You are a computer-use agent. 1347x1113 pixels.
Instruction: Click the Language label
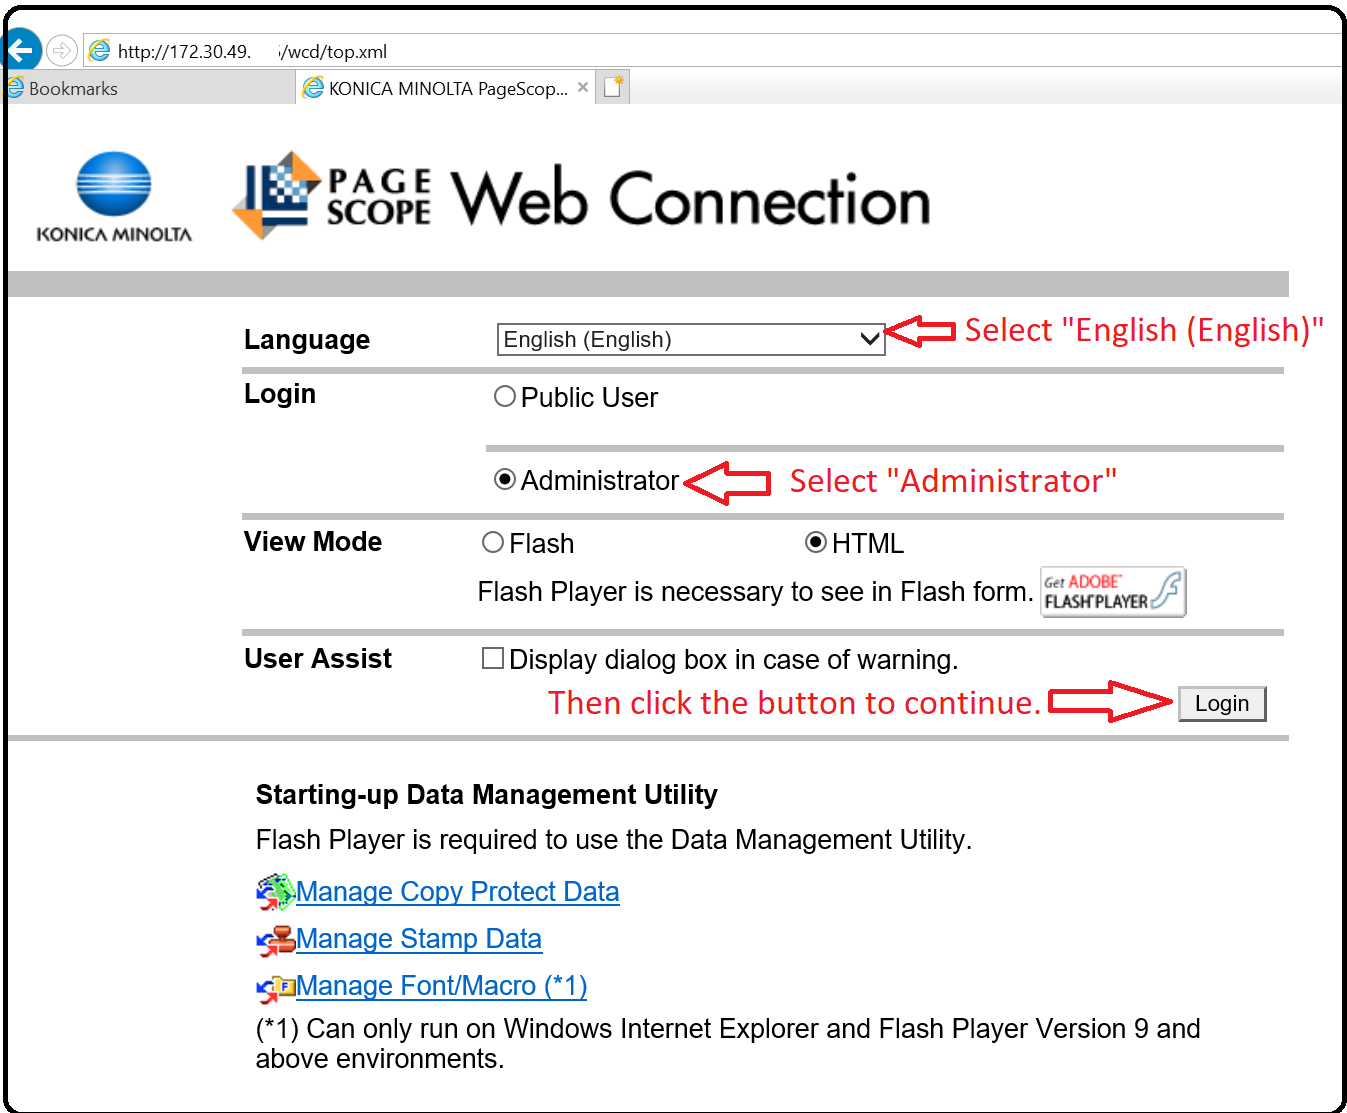307,340
